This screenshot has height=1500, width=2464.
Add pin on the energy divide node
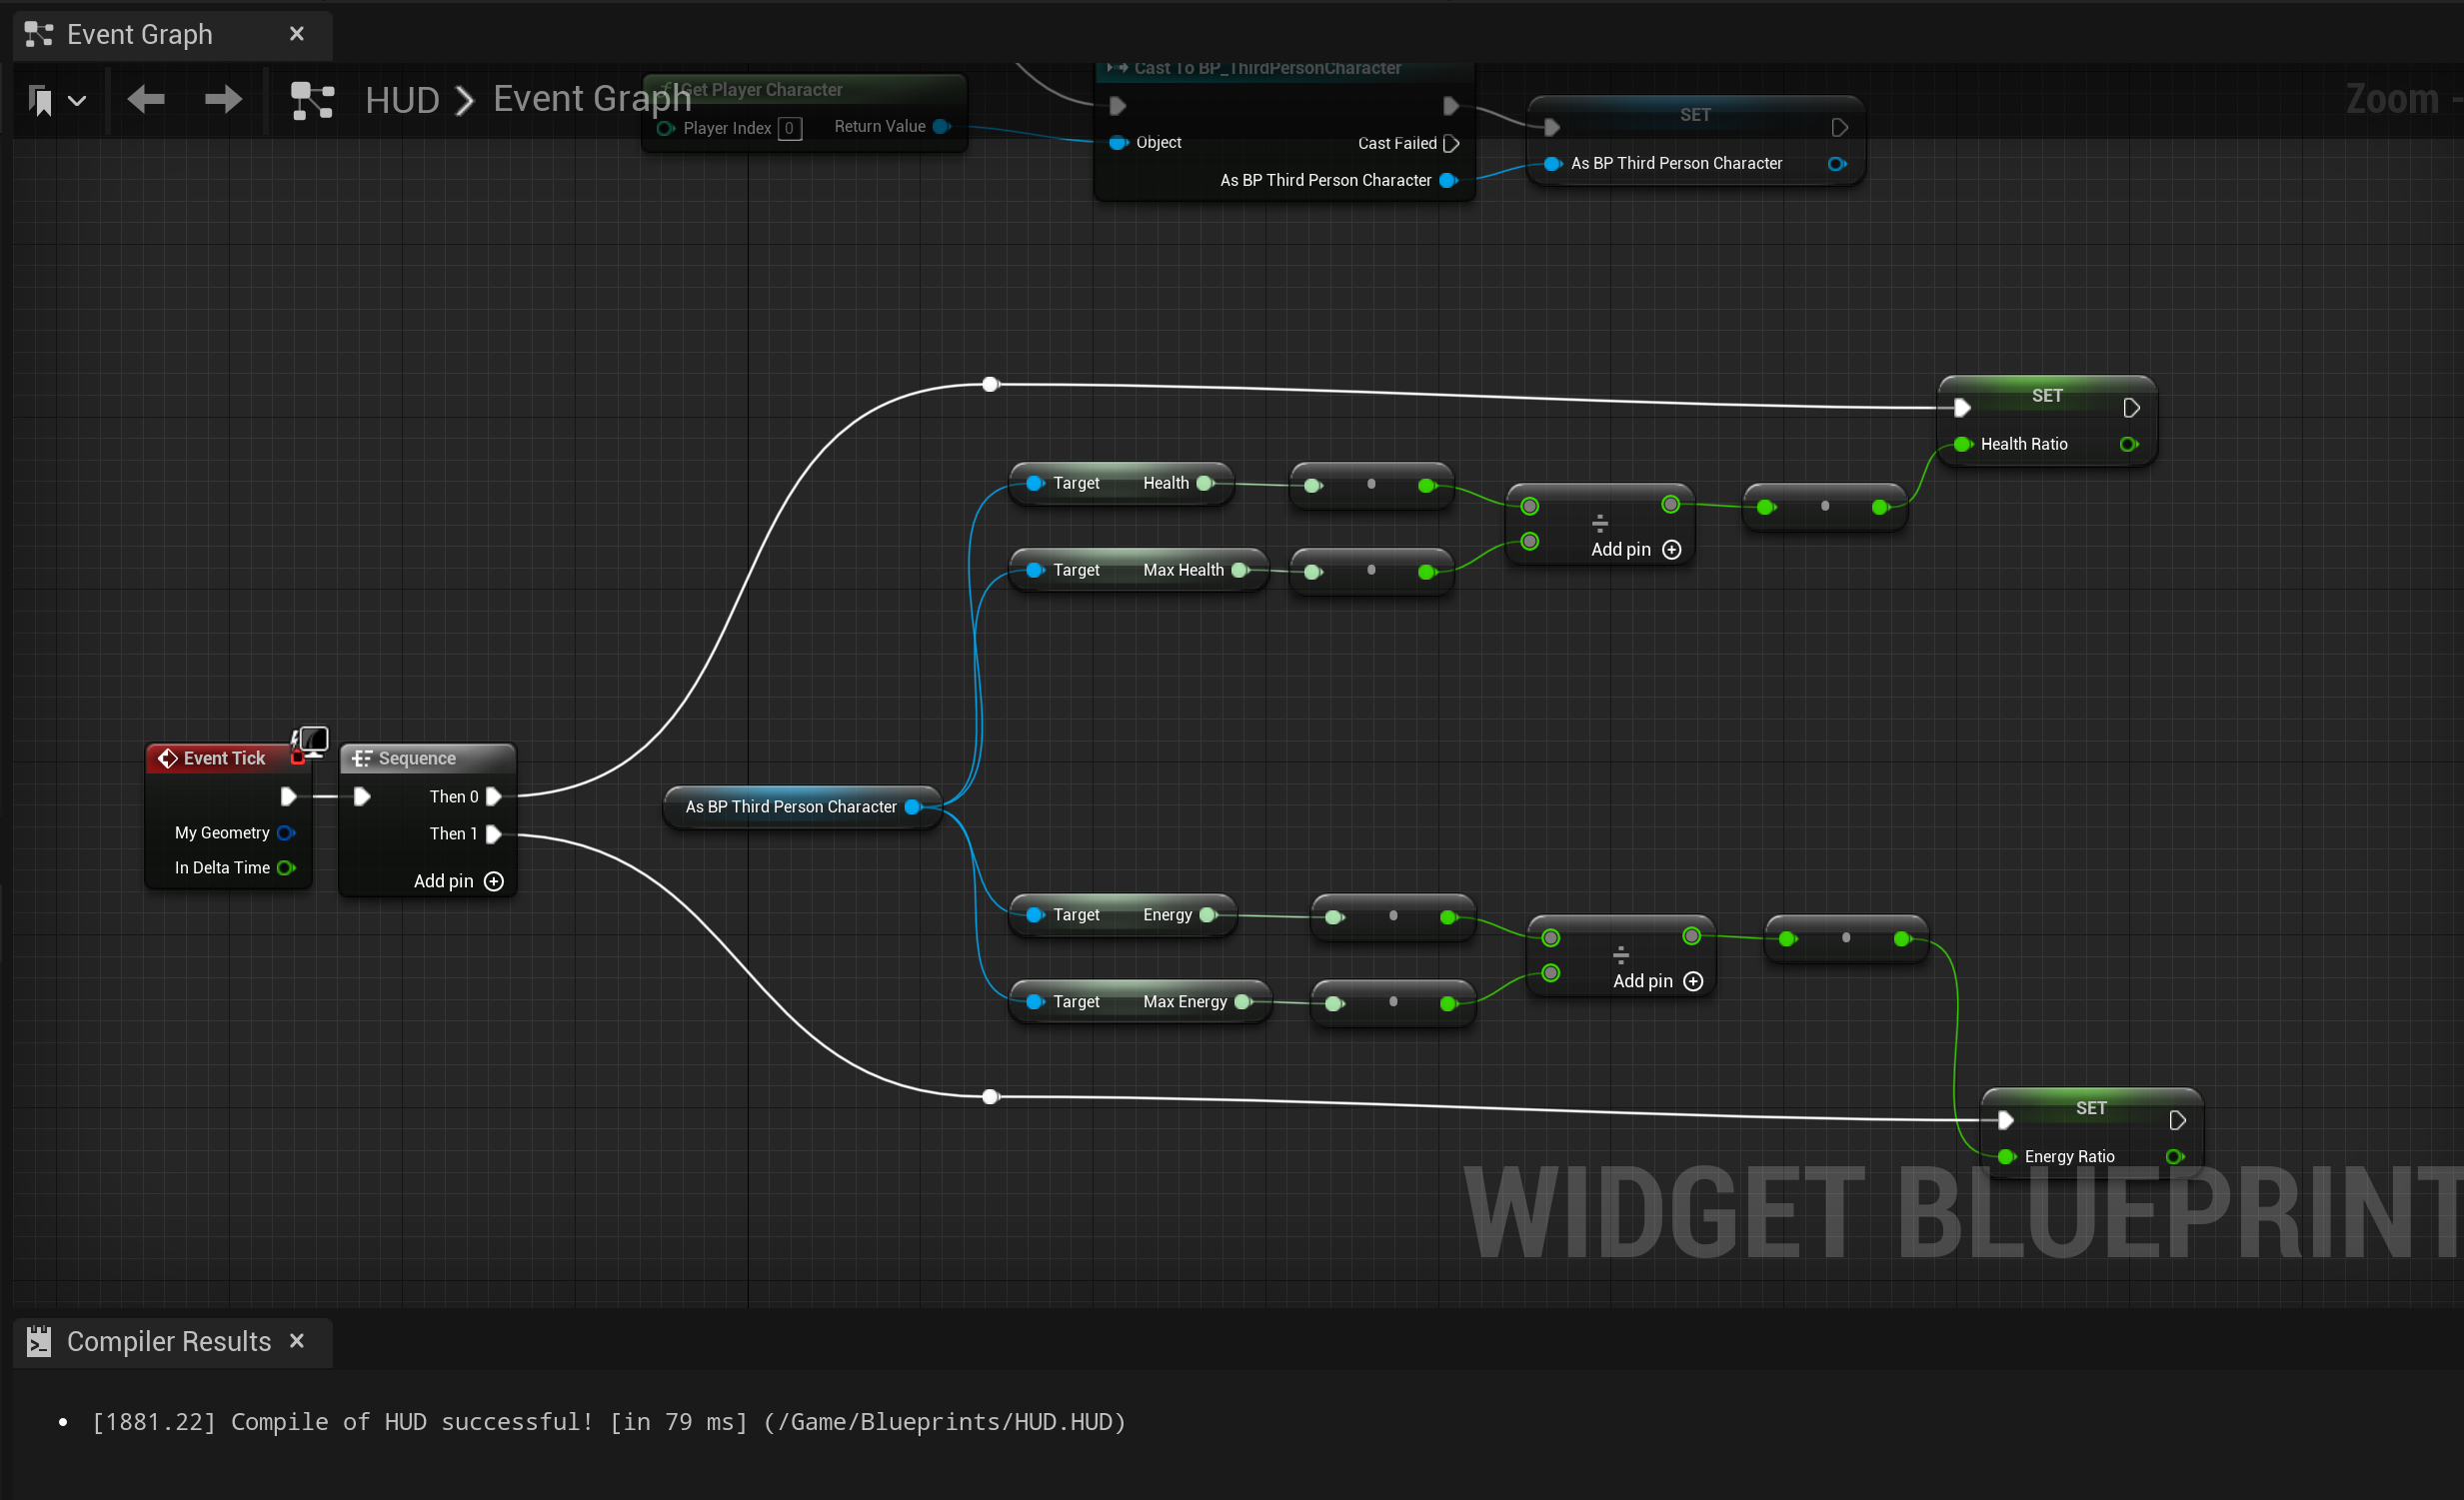pos(1693,981)
